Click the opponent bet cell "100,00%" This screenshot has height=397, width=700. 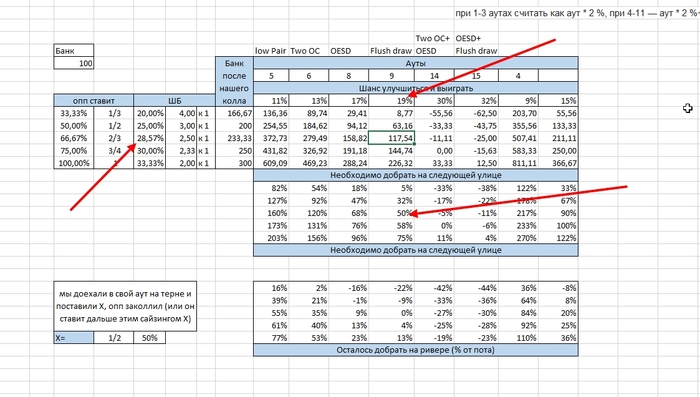74,163
